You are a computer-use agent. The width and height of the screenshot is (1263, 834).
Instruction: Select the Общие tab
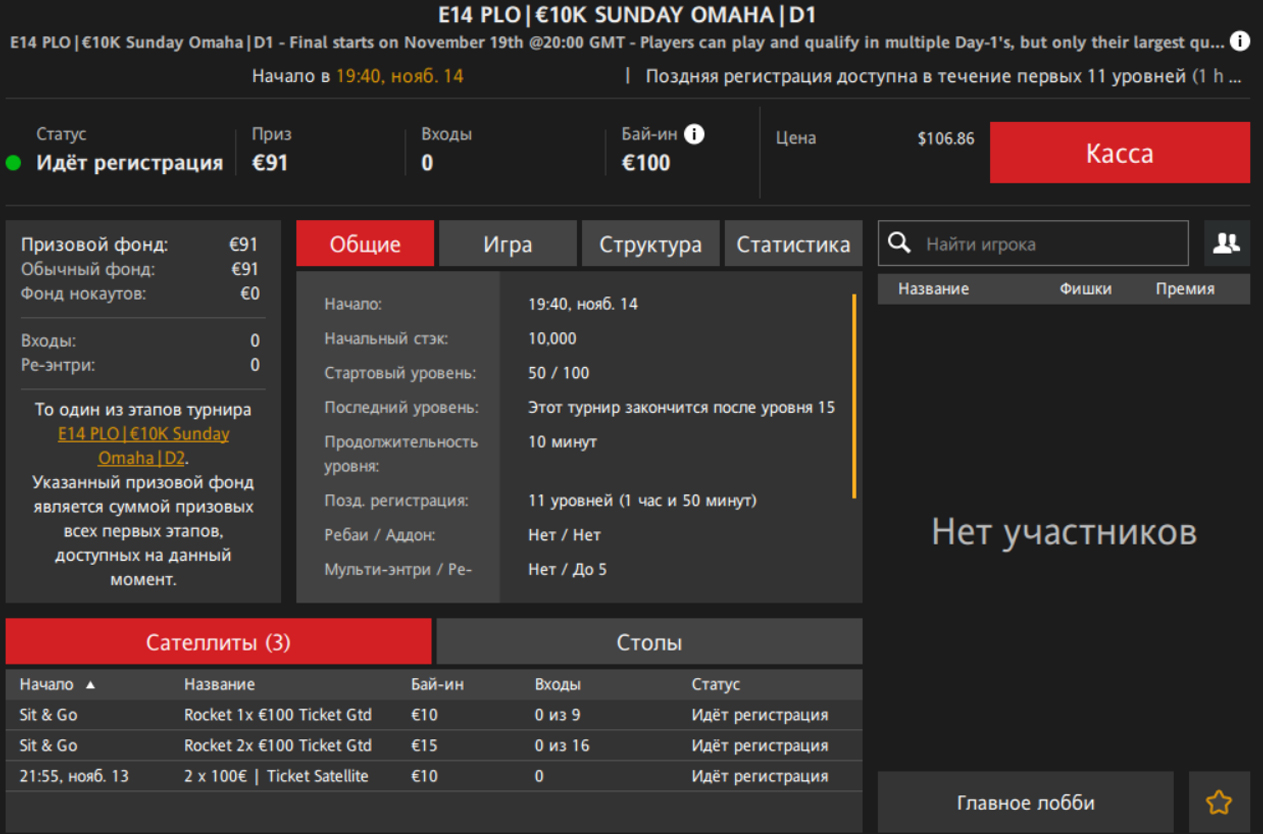pos(365,244)
